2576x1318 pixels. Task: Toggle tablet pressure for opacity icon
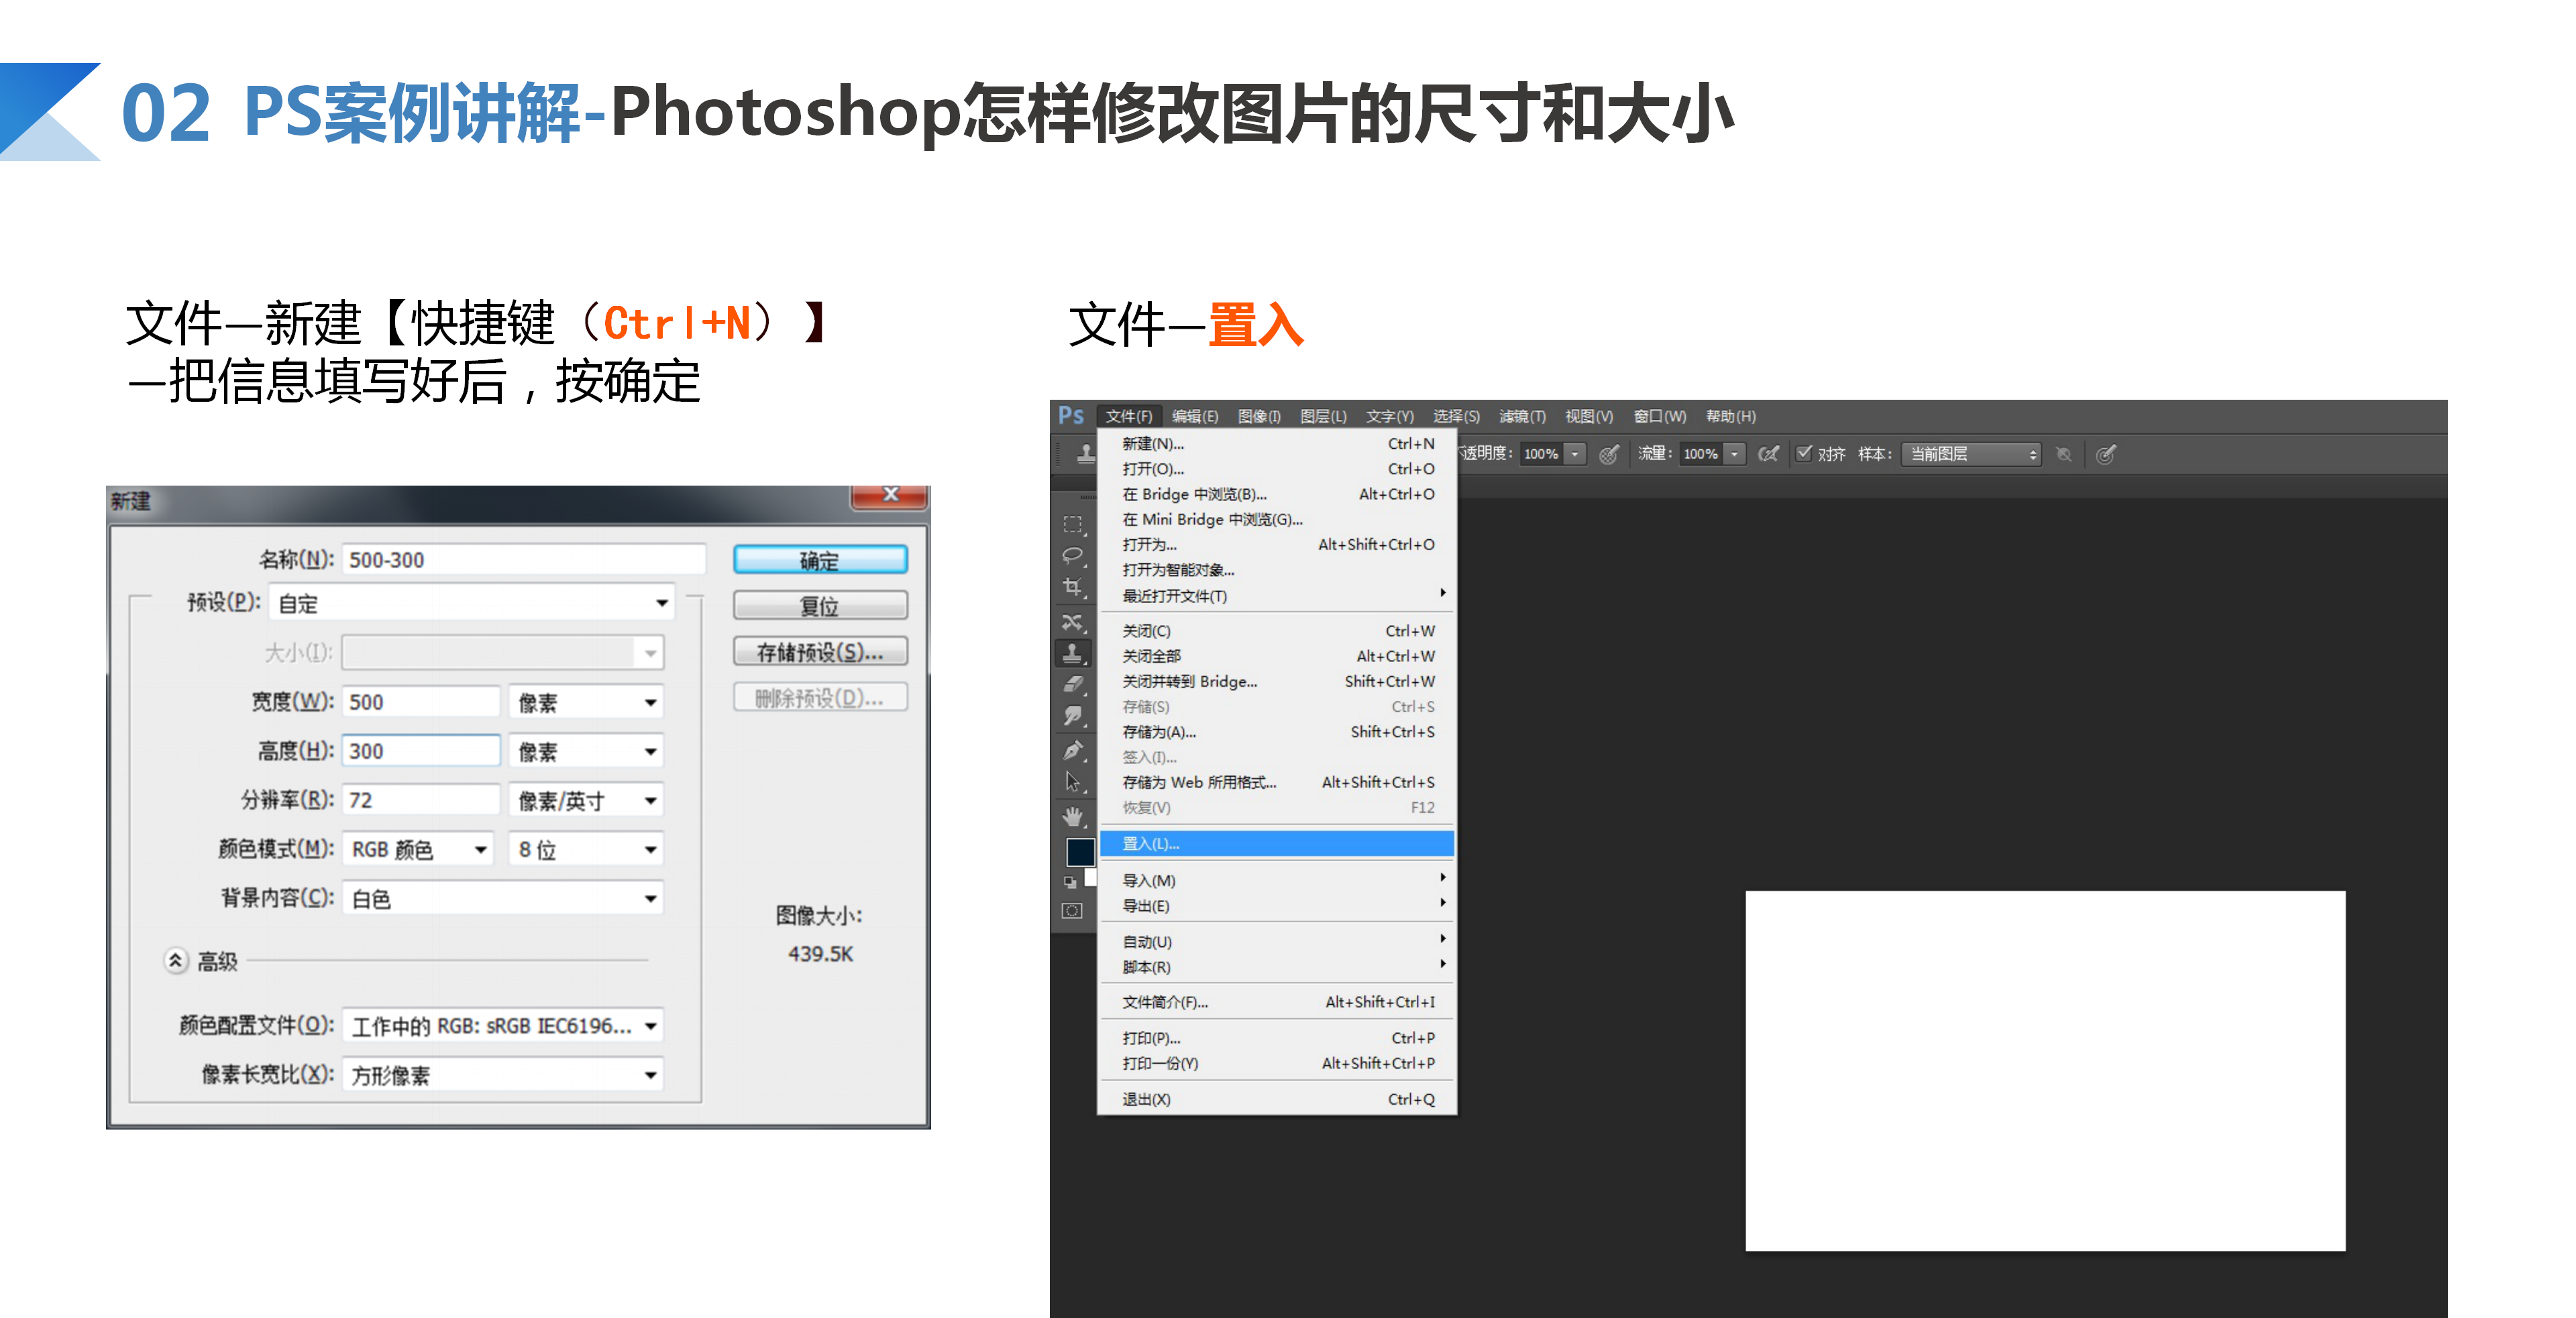[x=1609, y=455]
